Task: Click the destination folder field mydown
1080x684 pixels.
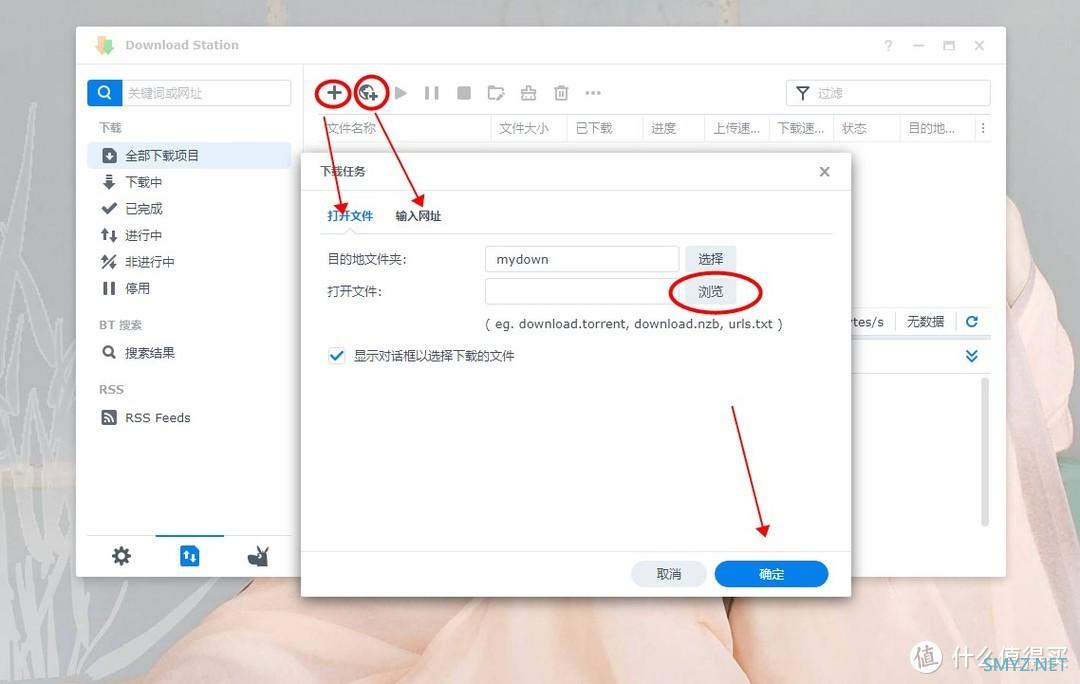Action: tap(582, 259)
